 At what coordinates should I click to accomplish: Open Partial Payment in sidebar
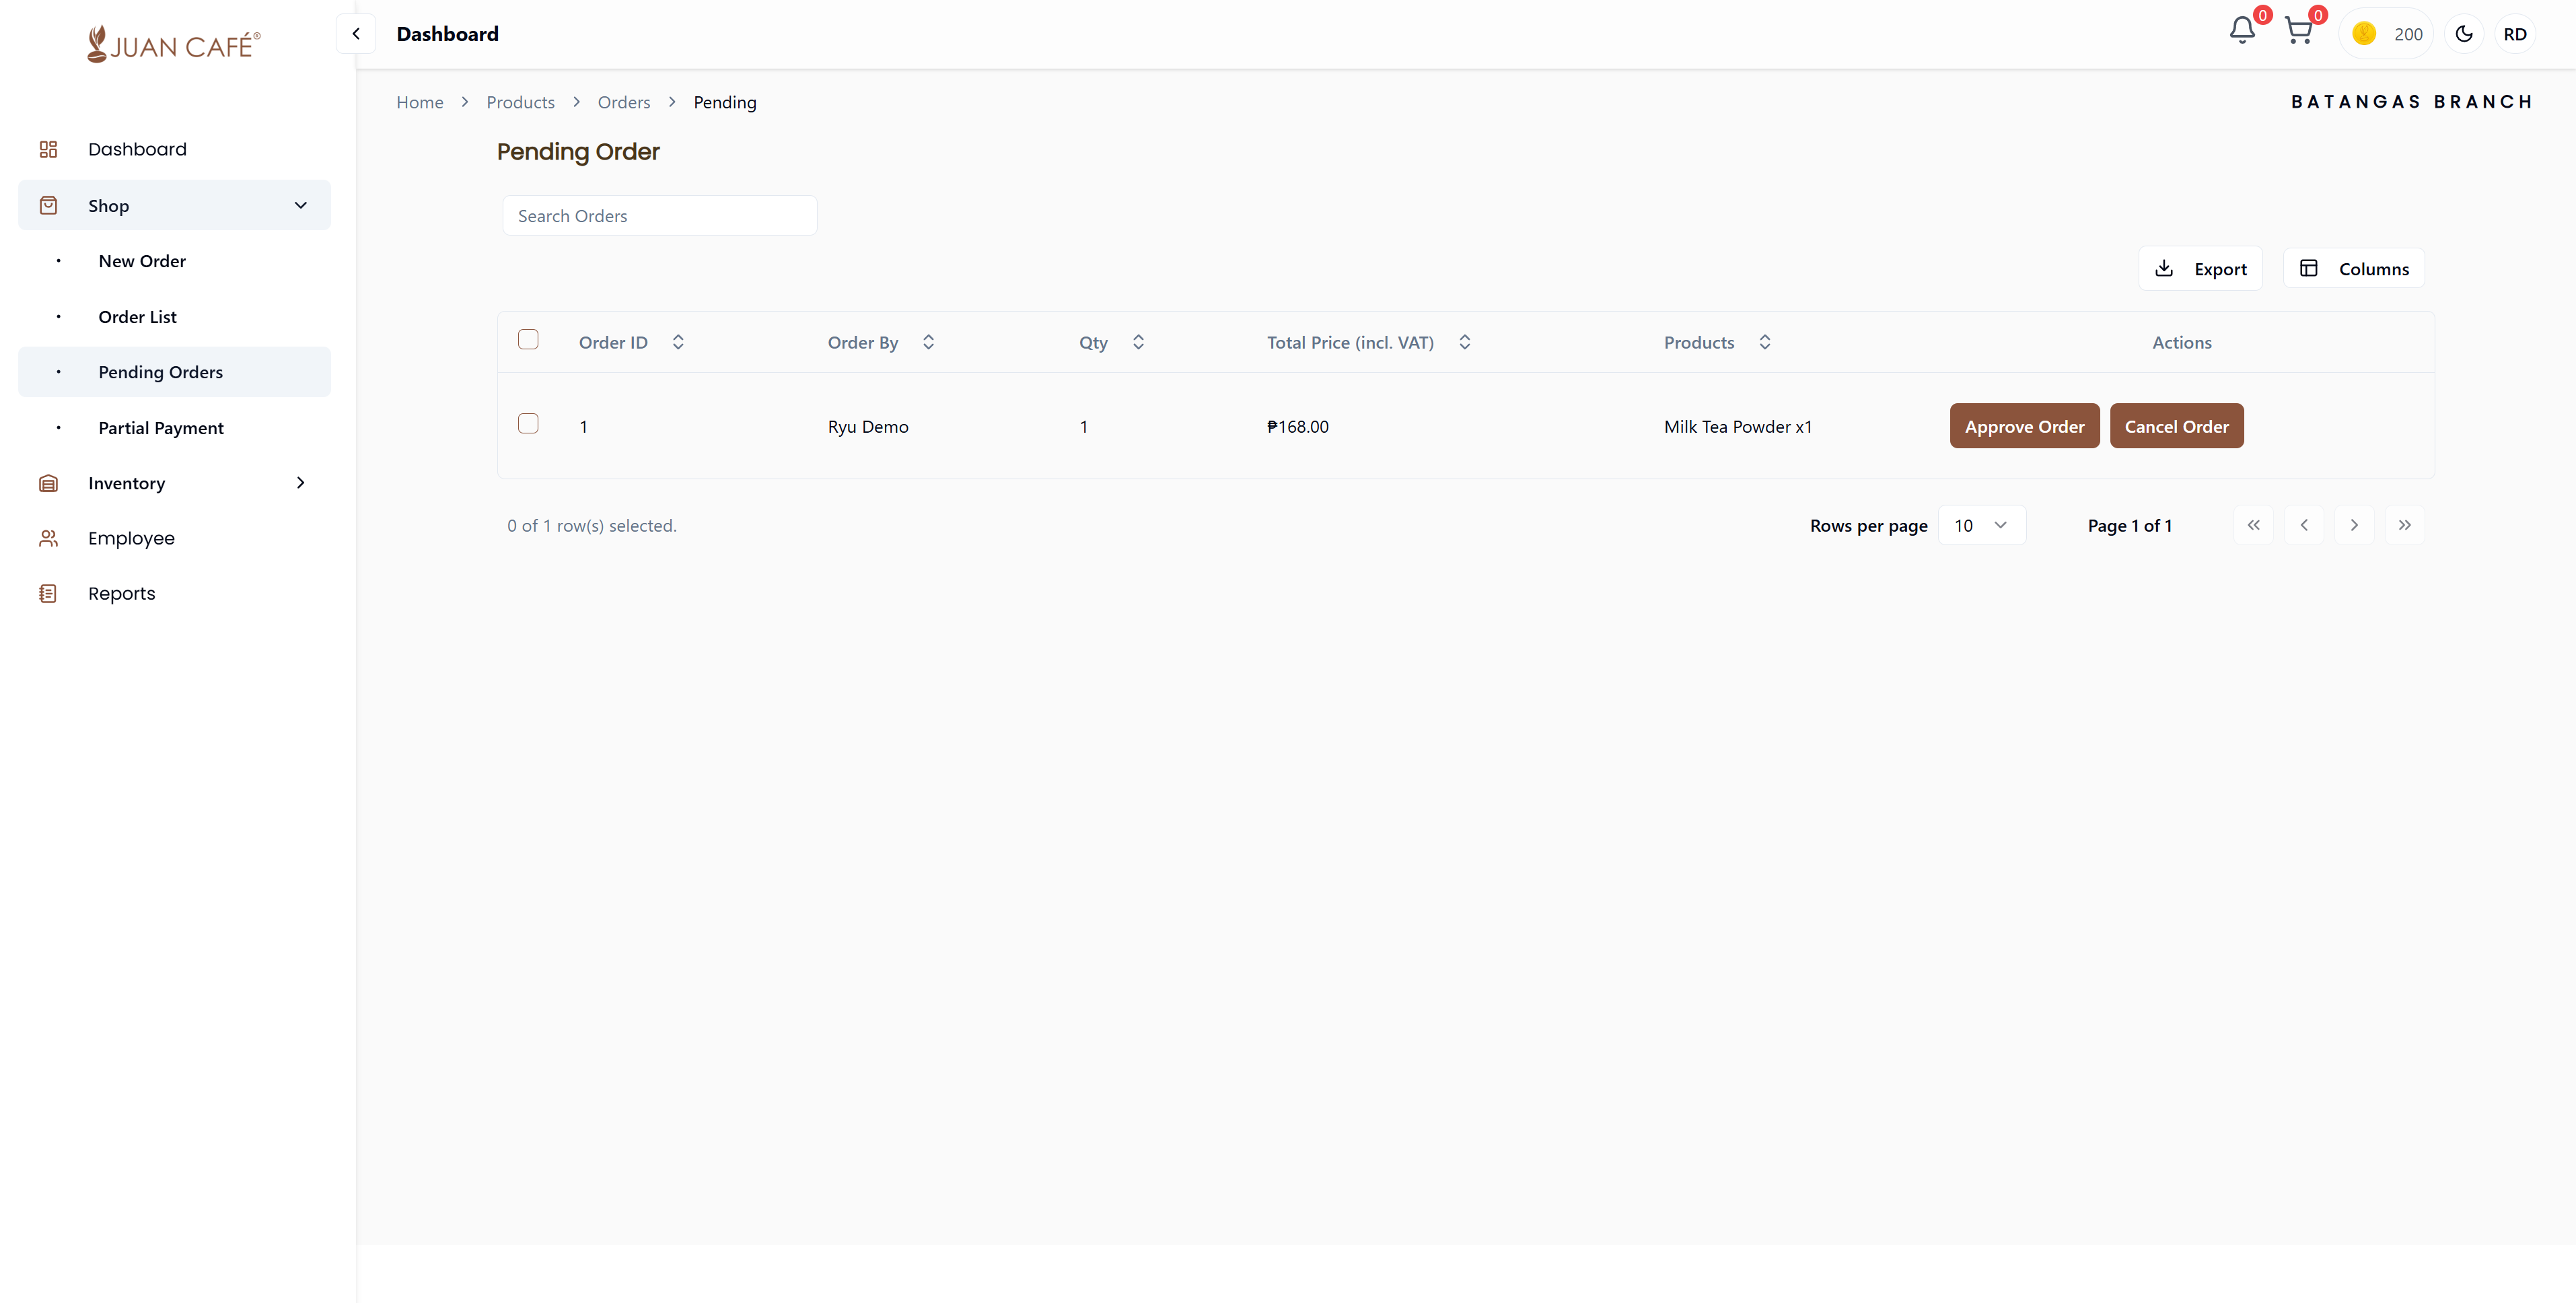[x=161, y=428]
